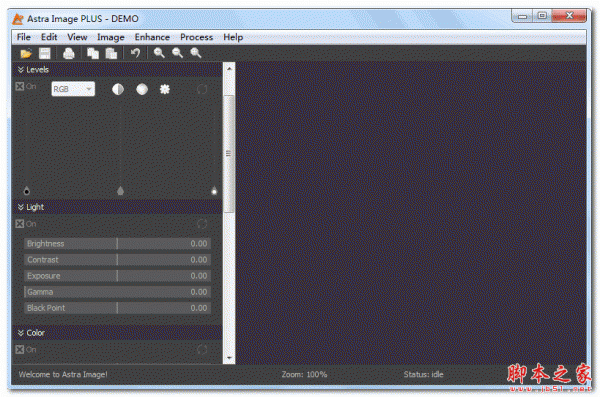Viewport: 600px width, 397px height.
Task: Click the Black Point slider
Action: click(x=117, y=308)
